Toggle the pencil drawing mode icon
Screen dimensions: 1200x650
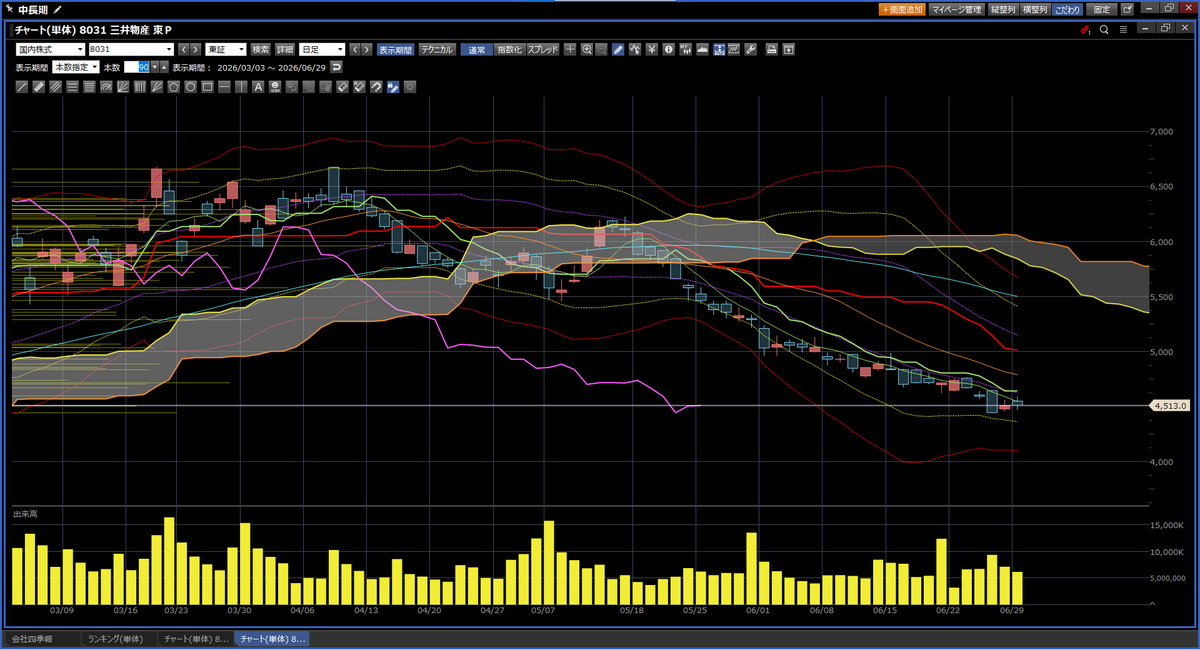(618, 49)
